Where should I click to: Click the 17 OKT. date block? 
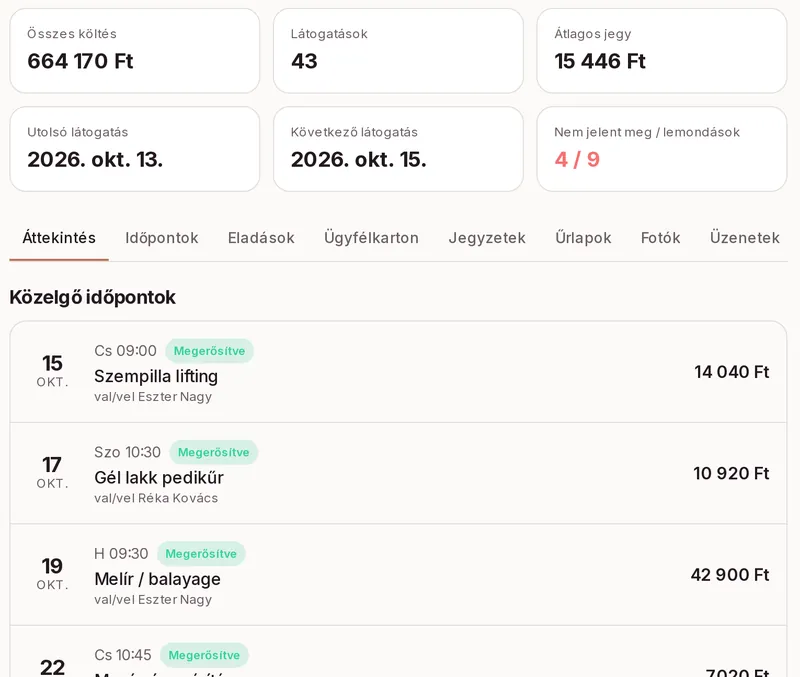pyautogui.click(x=52, y=472)
